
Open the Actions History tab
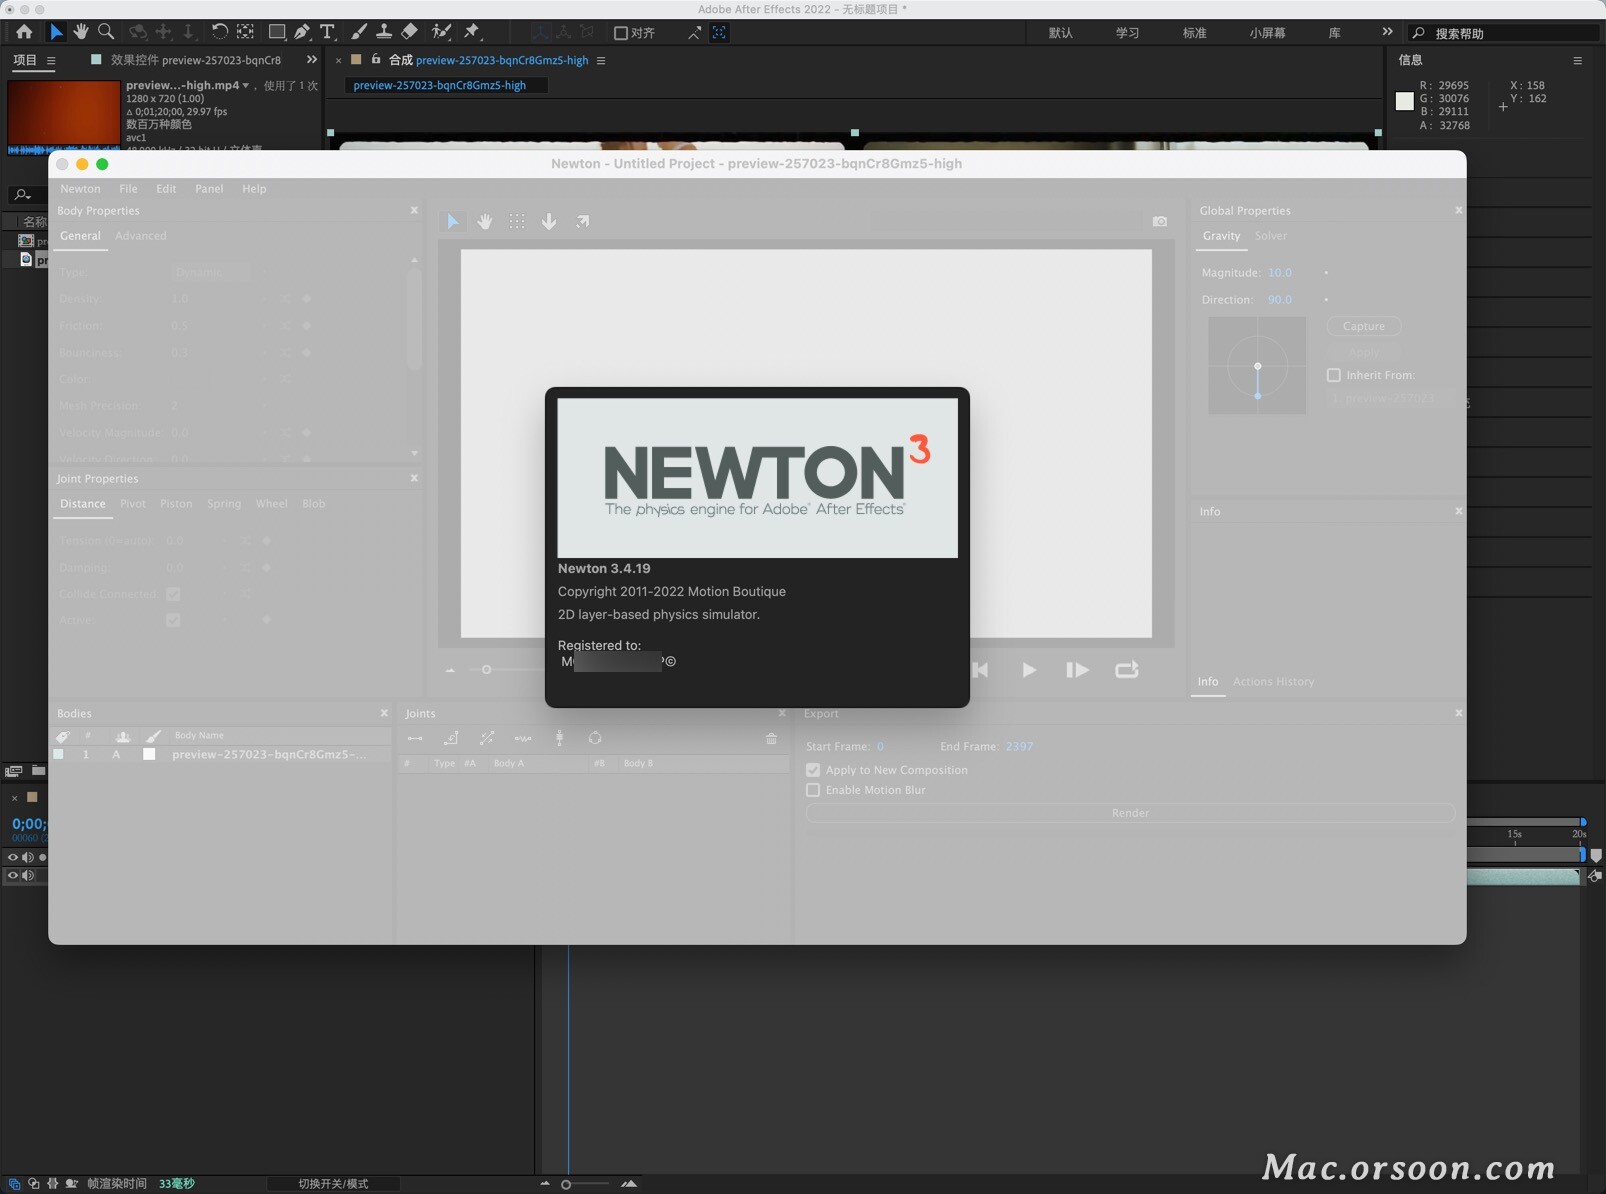(1273, 682)
